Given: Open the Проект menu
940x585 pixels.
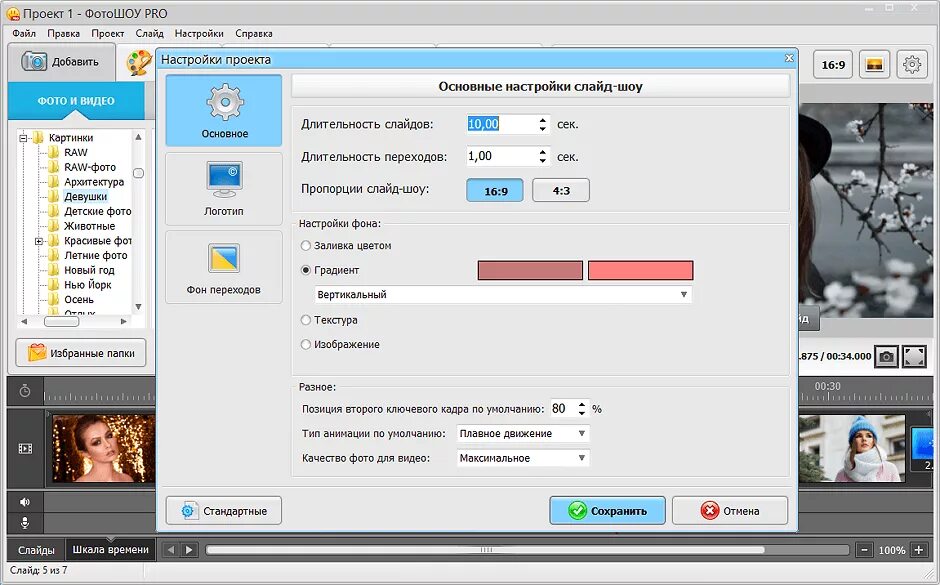Looking at the screenshot, I should click(x=108, y=34).
